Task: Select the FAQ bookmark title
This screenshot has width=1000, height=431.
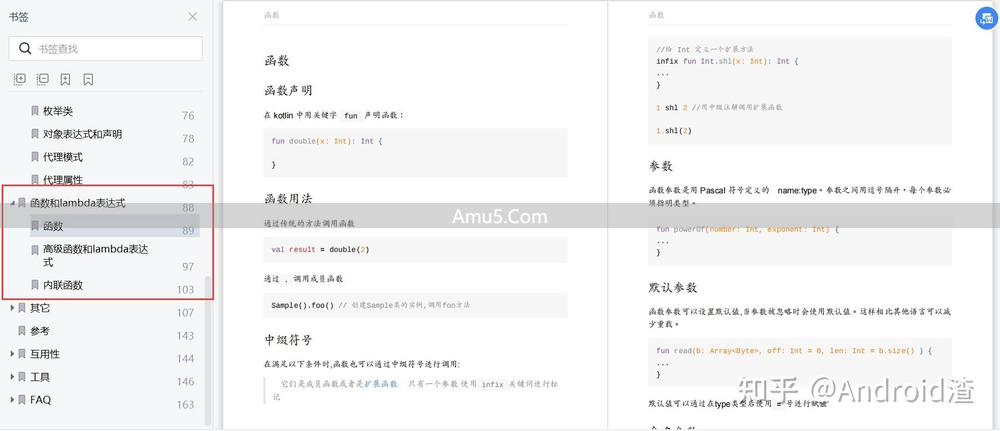Action: point(40,400)
